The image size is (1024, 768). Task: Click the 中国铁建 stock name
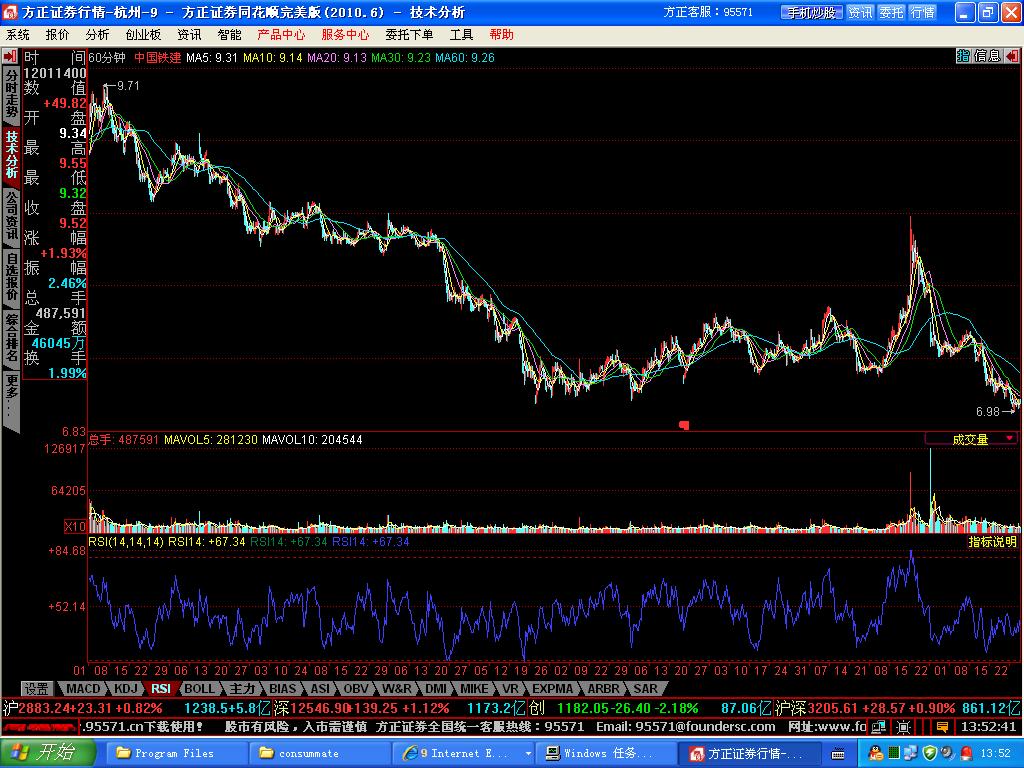pyautogui.click(x=157, y=57)
